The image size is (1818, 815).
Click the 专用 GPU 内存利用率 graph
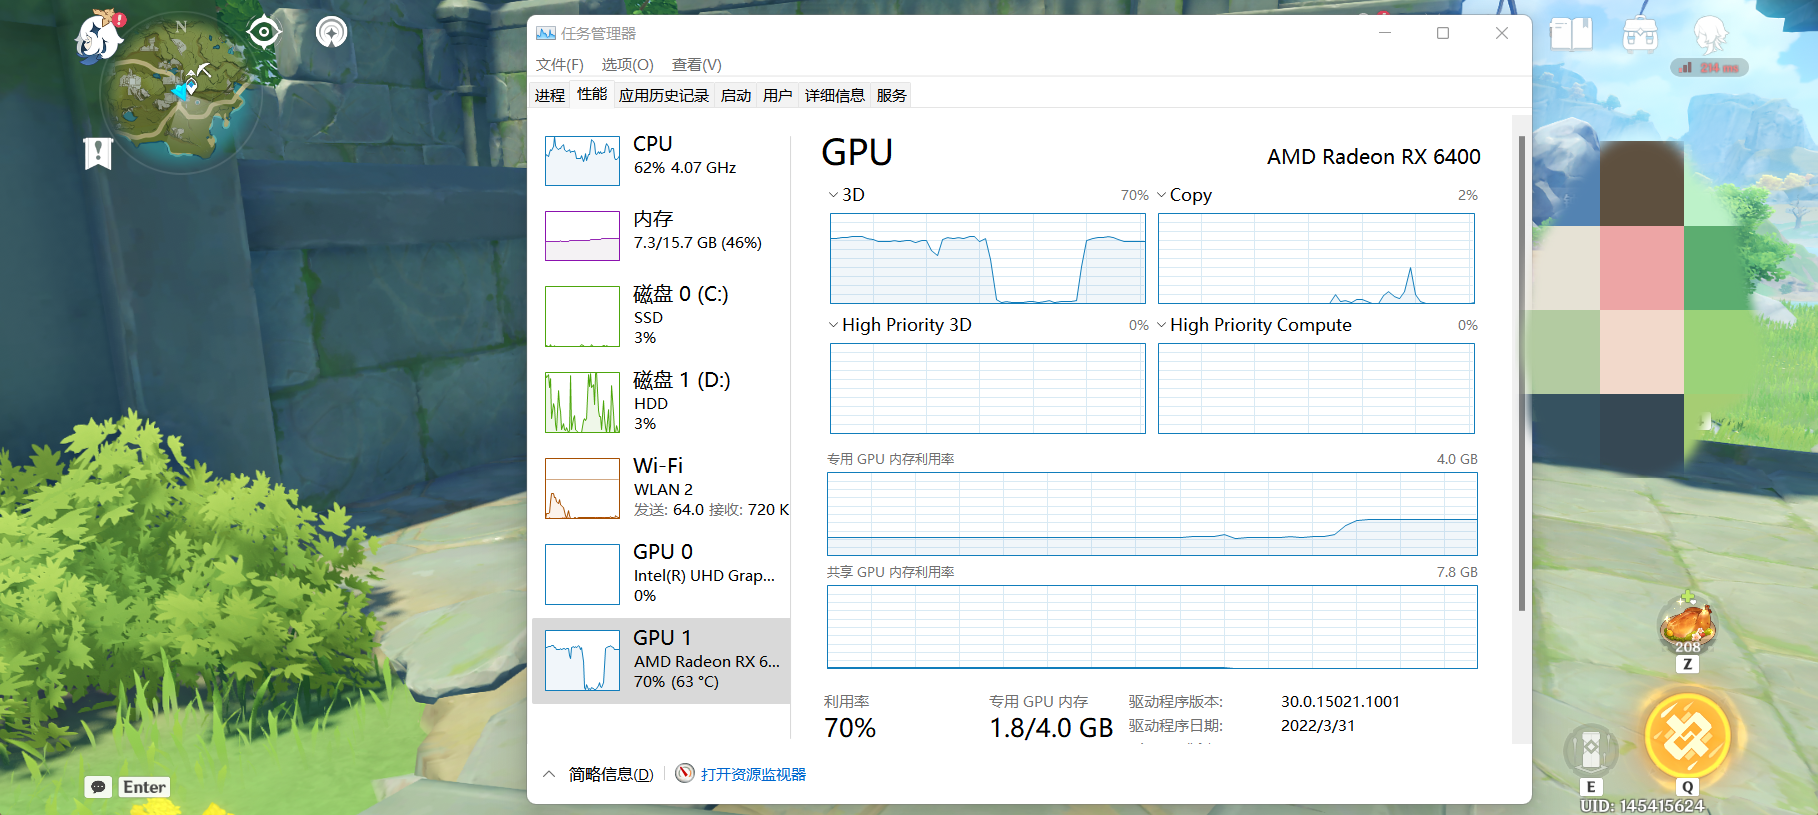tap(1152, 514)
